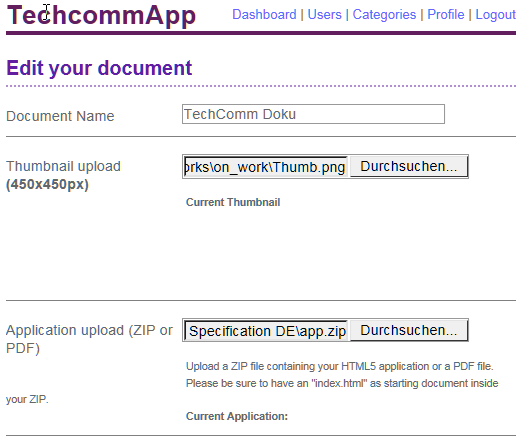Screen dimensions: 524x444
Task: Click the Current Thumbnail caption
Action: [233, 202]
